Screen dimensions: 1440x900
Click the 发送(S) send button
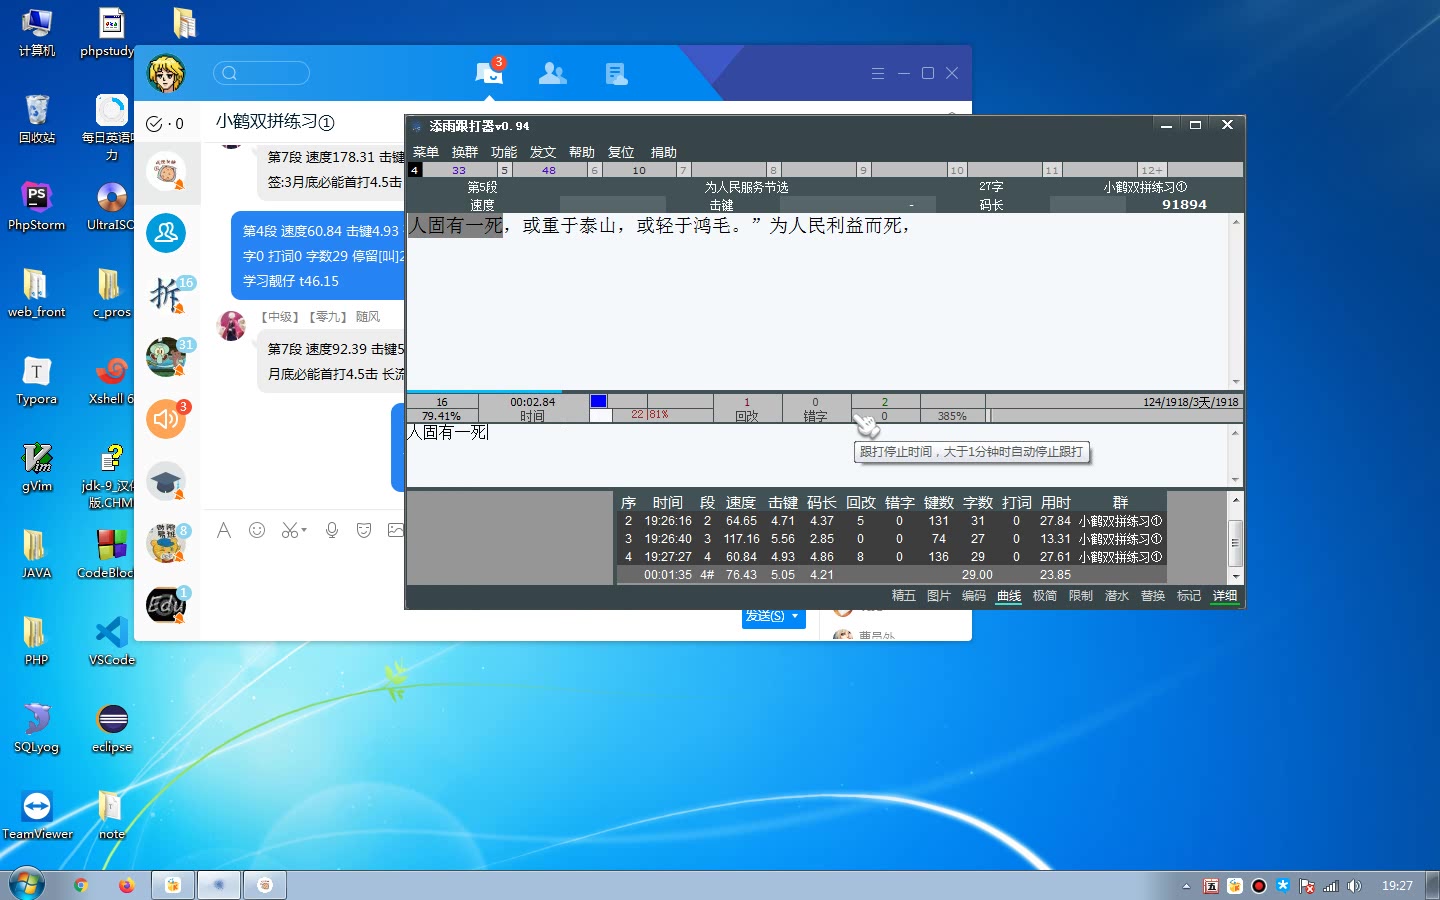click(765, 616)
